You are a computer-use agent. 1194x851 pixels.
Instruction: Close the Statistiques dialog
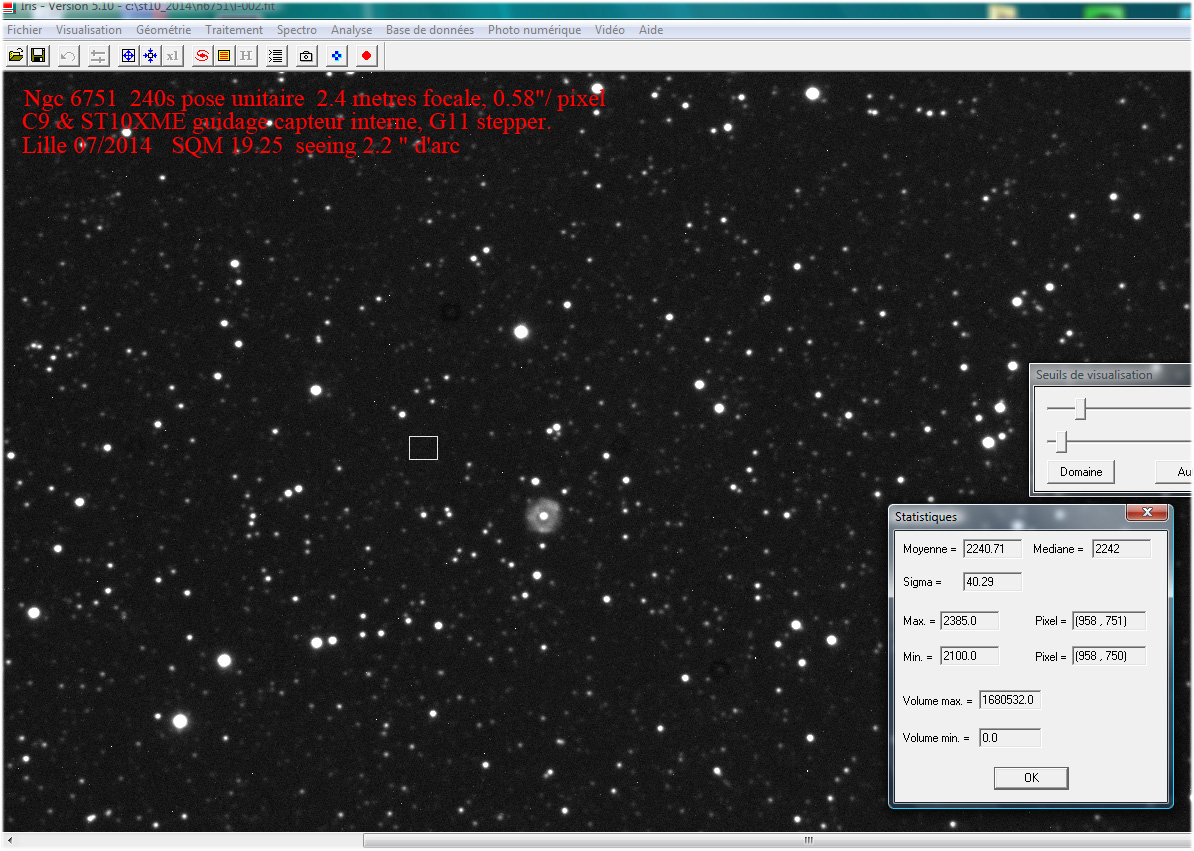pyautogui.click(x=1147, y=512)
